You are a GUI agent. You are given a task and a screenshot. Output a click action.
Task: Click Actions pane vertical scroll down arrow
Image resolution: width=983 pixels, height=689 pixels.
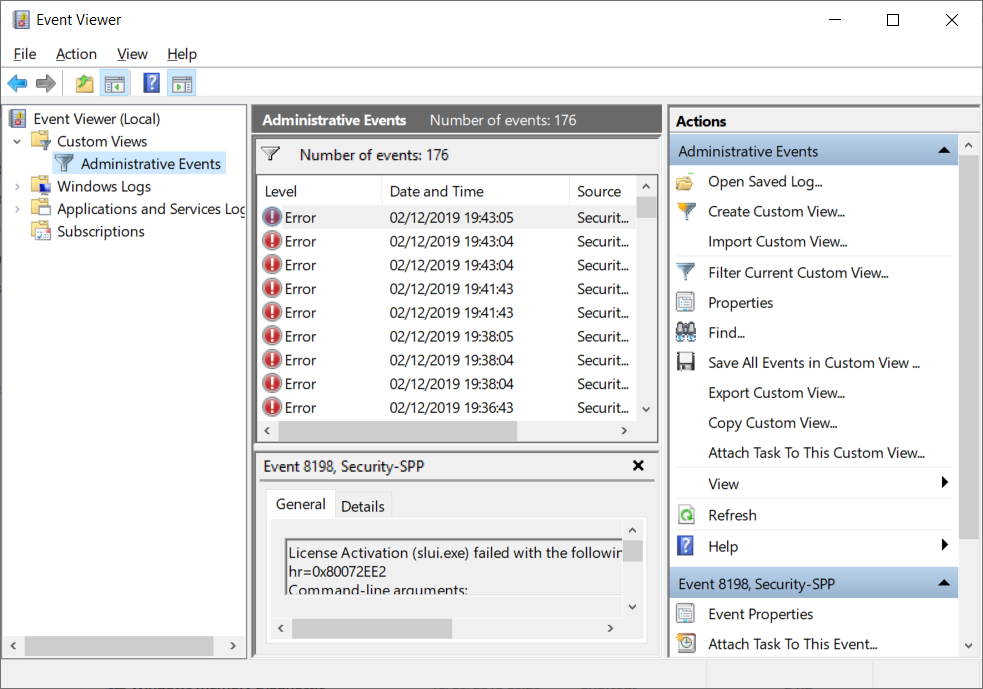969,645
